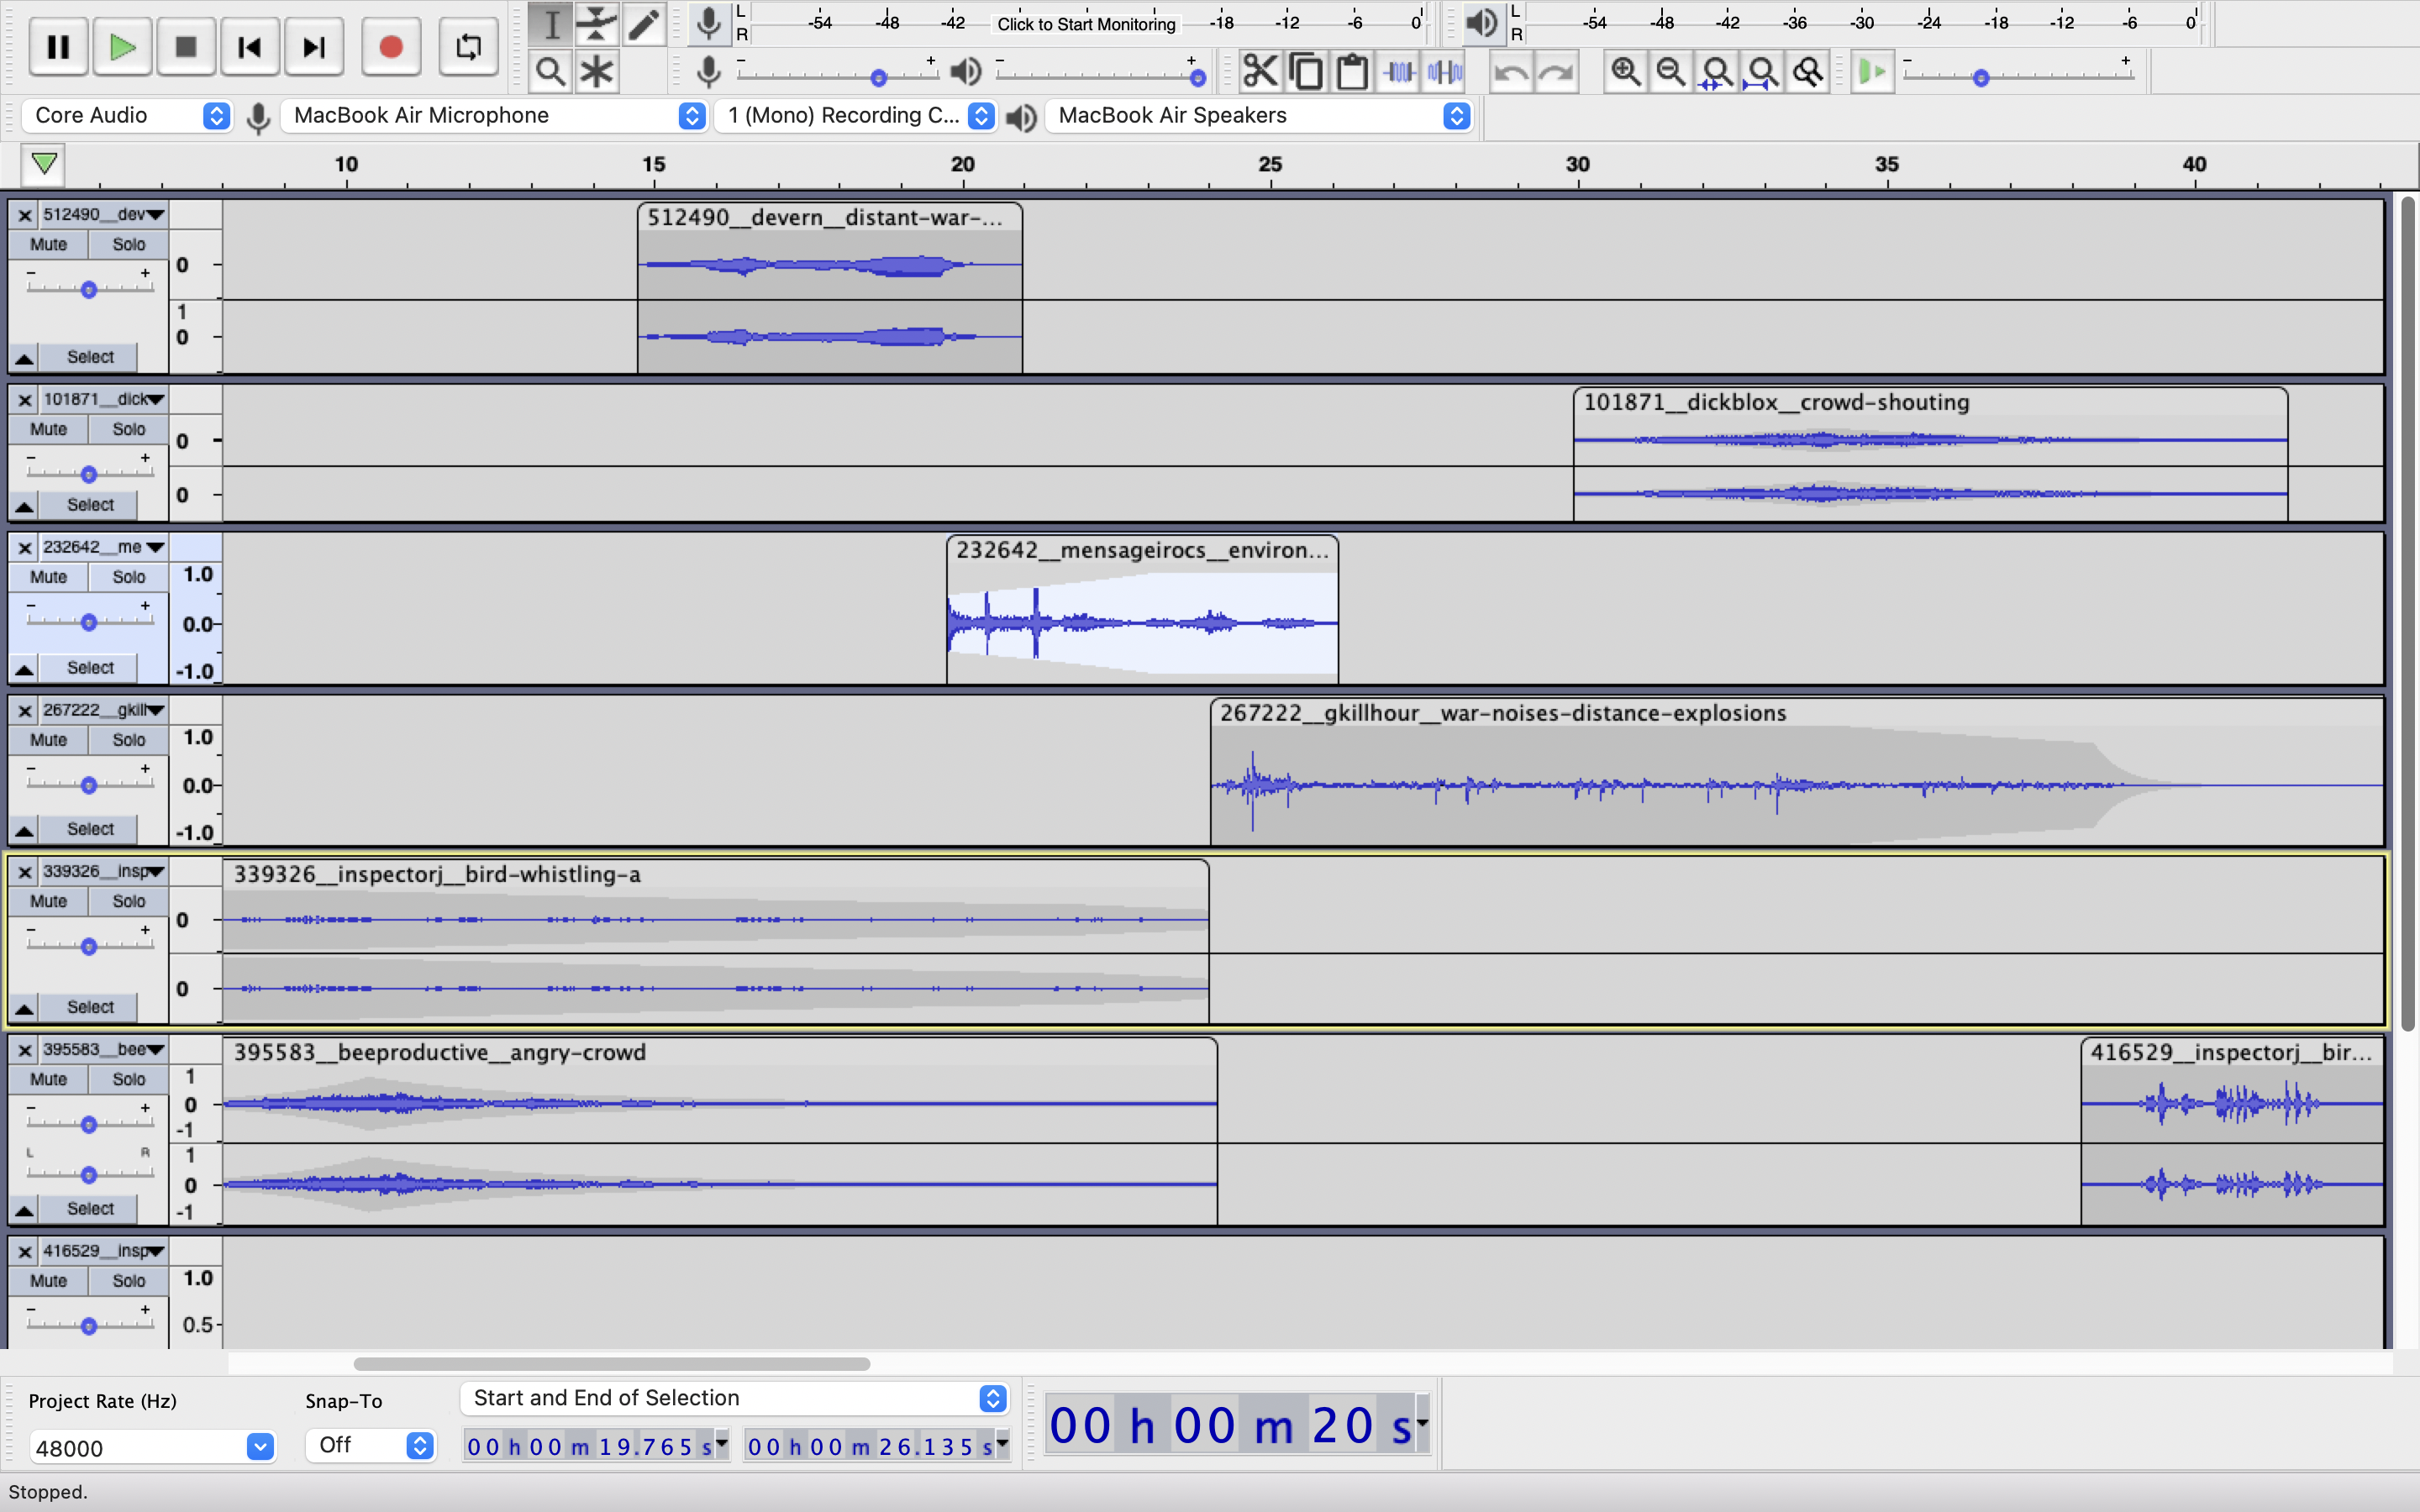Select the Draw (pencil) tool
2420x1512 pixels.
click(643, 24)
